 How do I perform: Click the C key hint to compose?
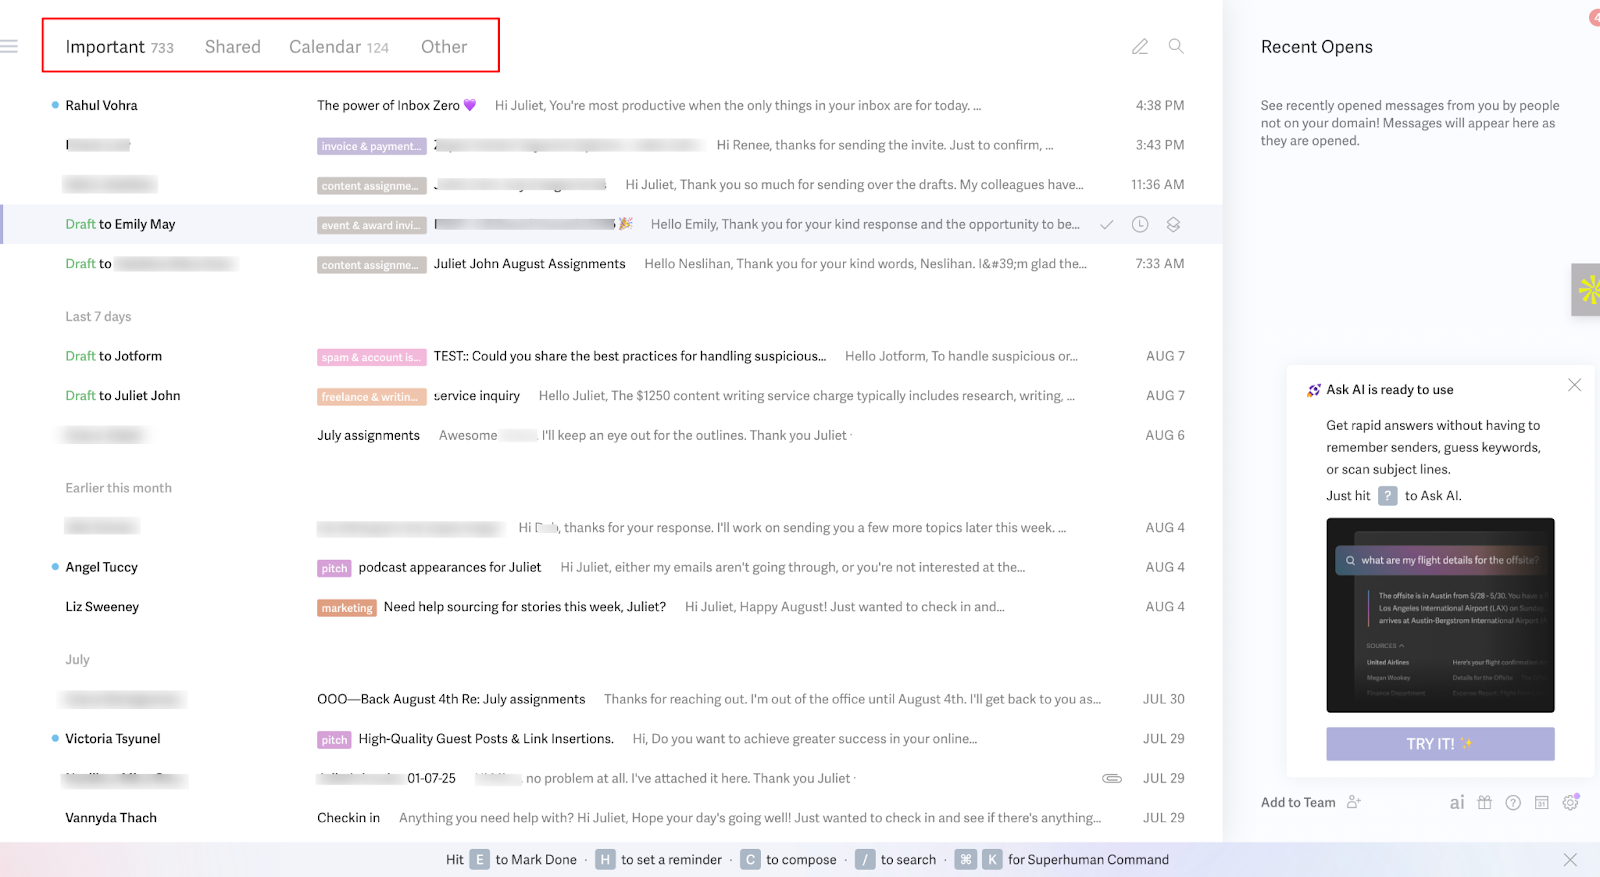tap(750, 860)
